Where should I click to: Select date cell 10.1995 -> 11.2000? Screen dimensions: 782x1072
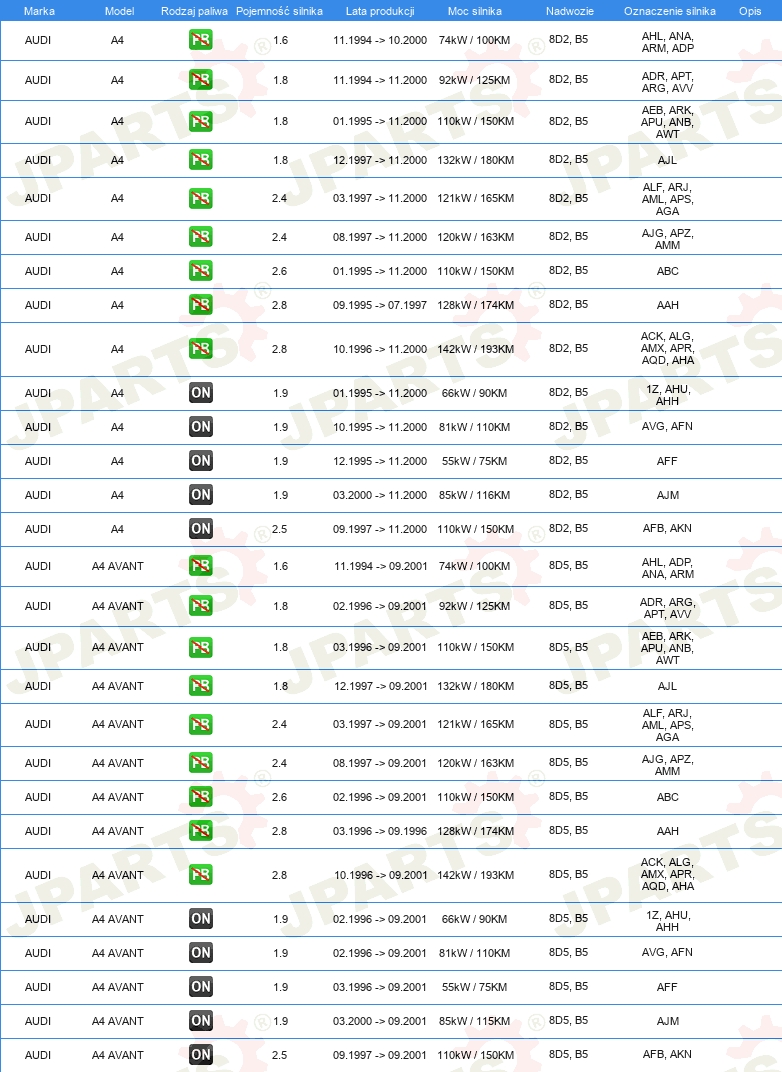click(x=380, y=427)
